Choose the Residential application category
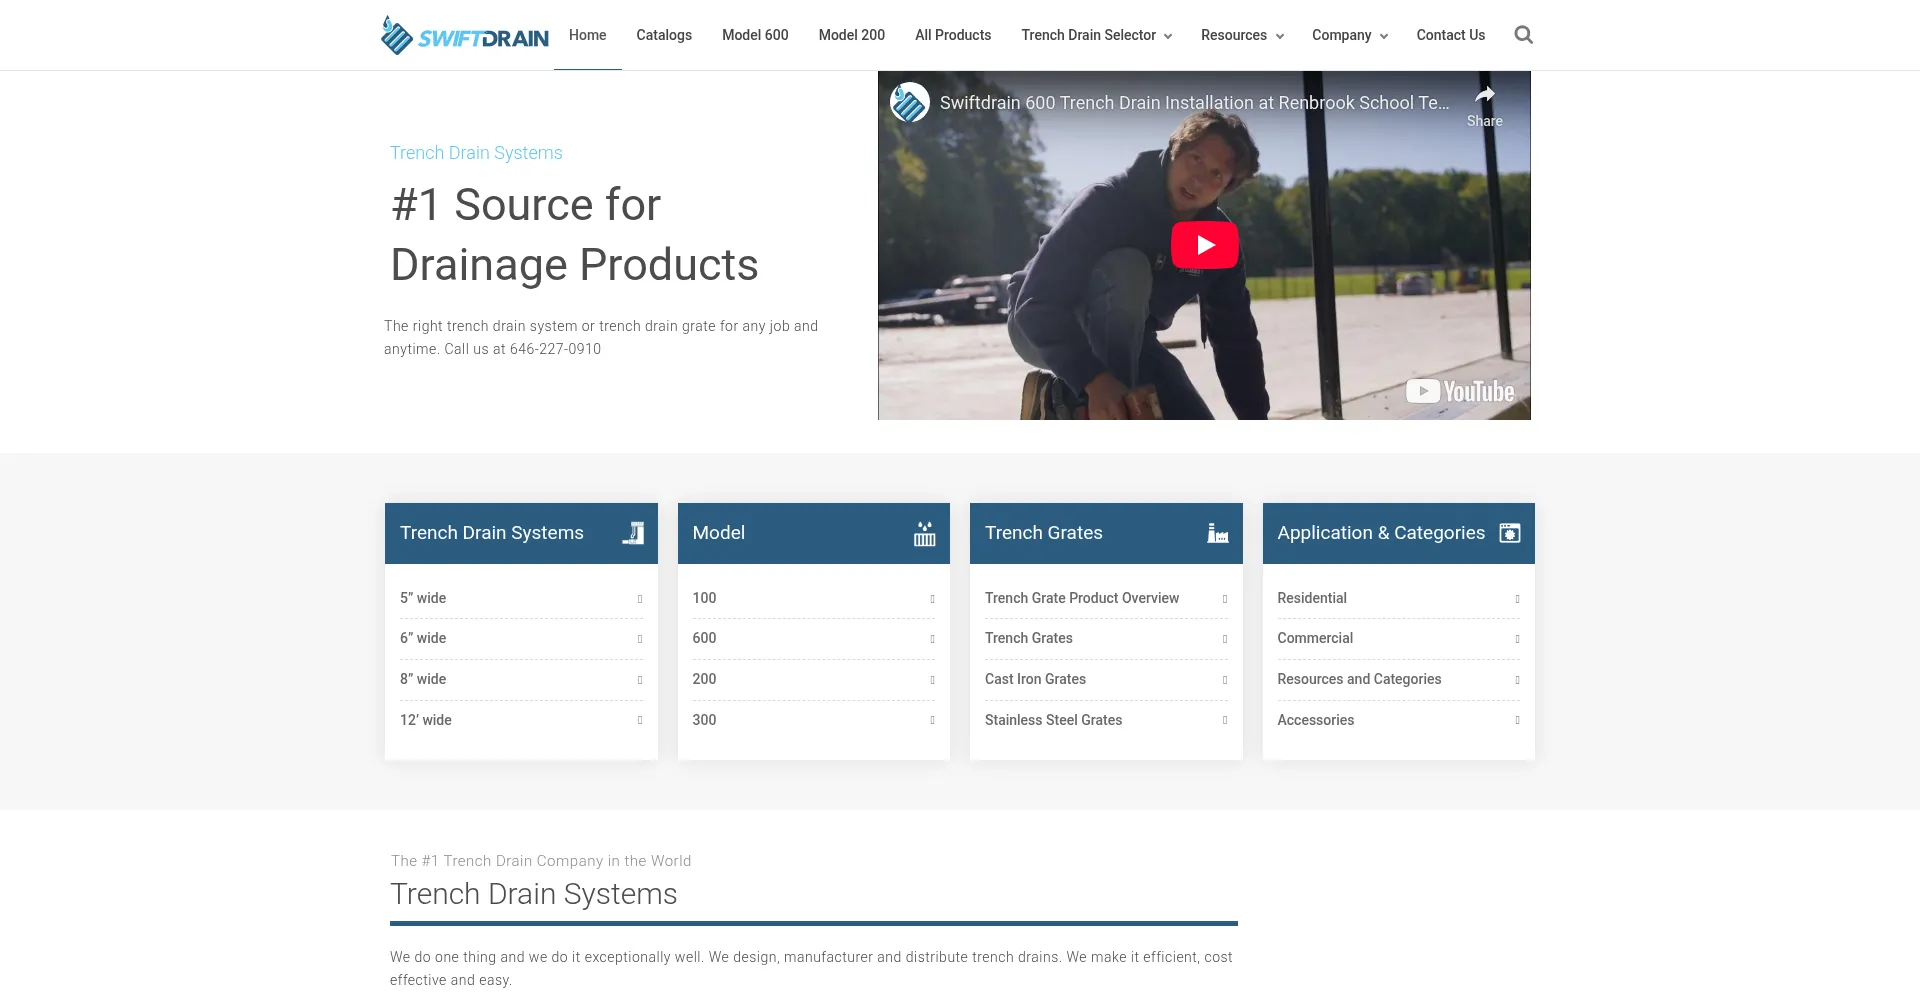Viewport: 1920px width, 993px height. 1311,598
